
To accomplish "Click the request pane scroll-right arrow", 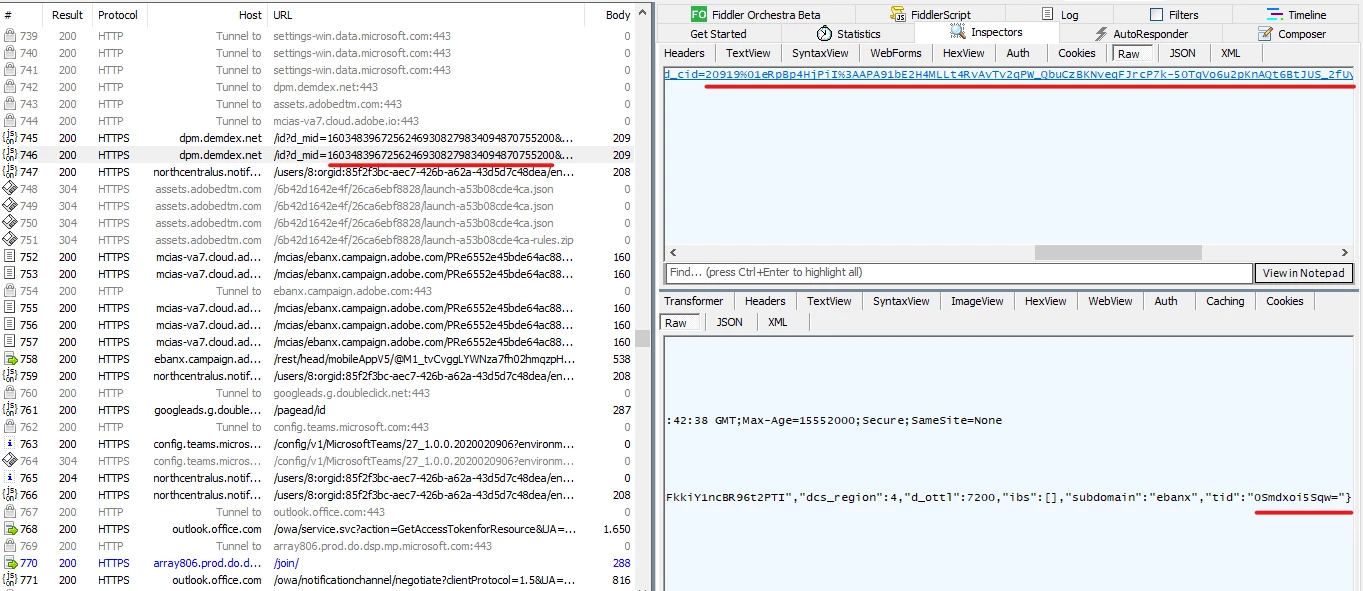I will [x=1346, y=253].
